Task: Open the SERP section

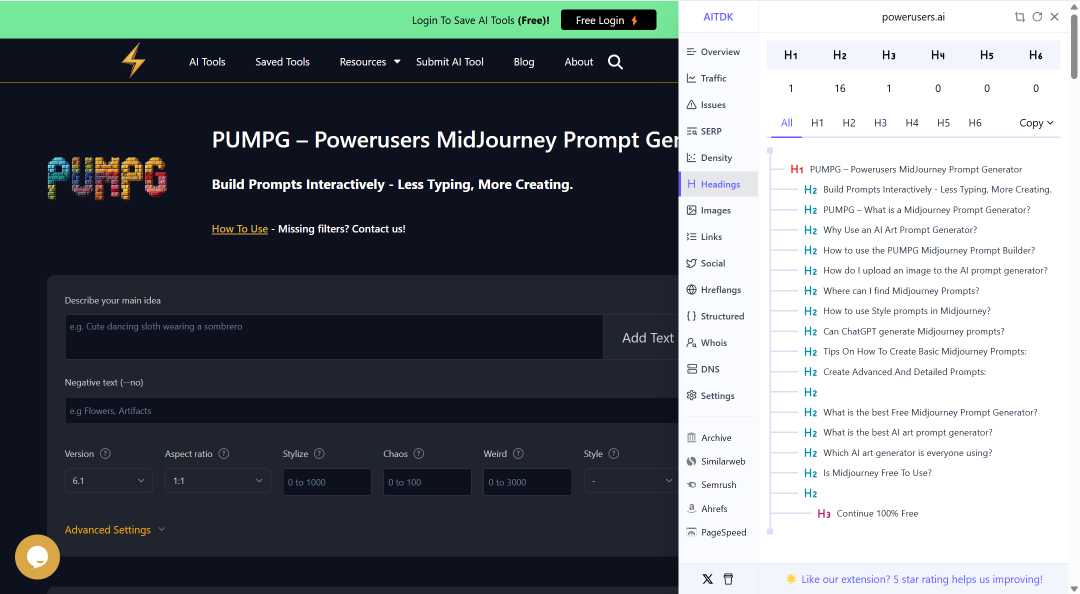Action: point(704,131)
